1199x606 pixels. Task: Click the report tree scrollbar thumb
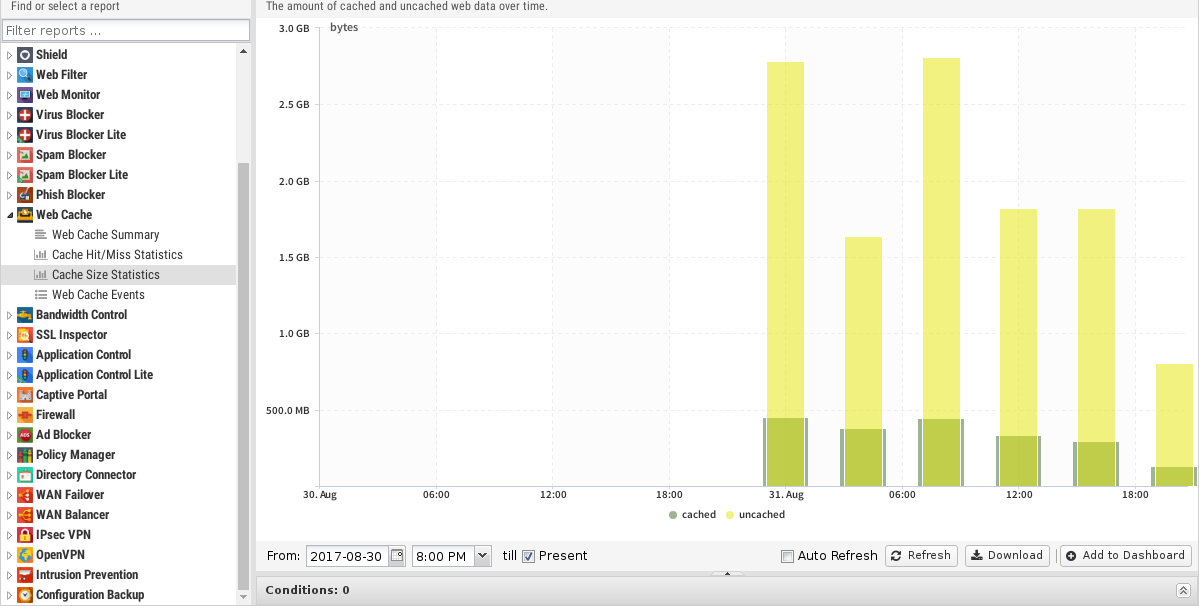[x=243, y=374]
